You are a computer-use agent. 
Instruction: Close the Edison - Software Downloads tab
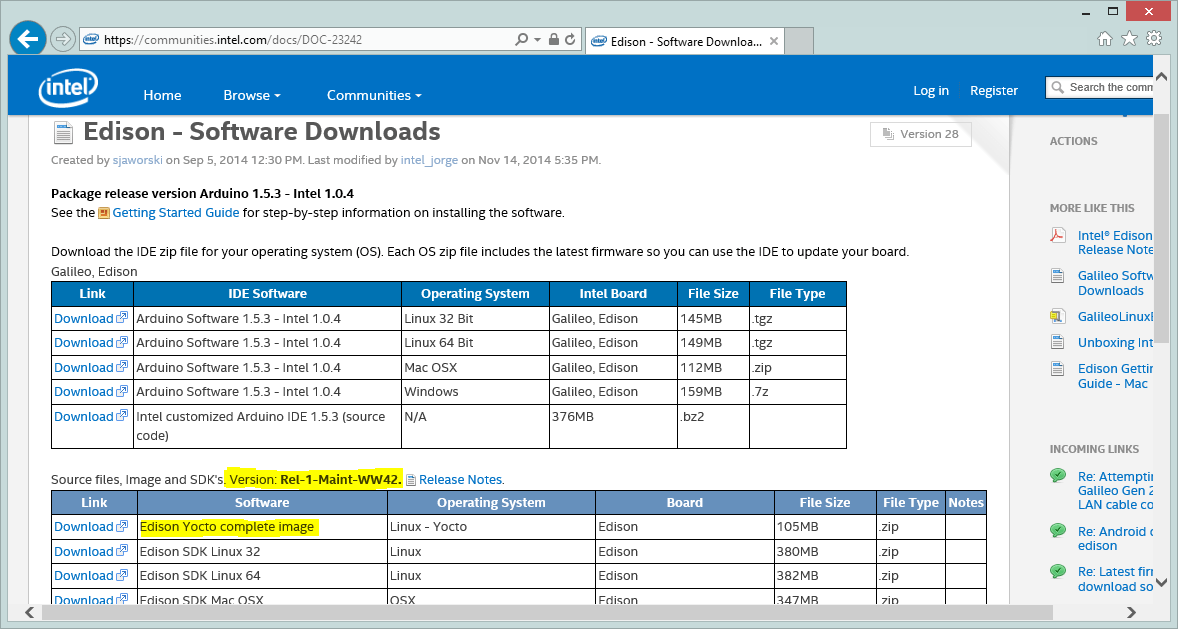pyautogui.click(x=774, y=41)
